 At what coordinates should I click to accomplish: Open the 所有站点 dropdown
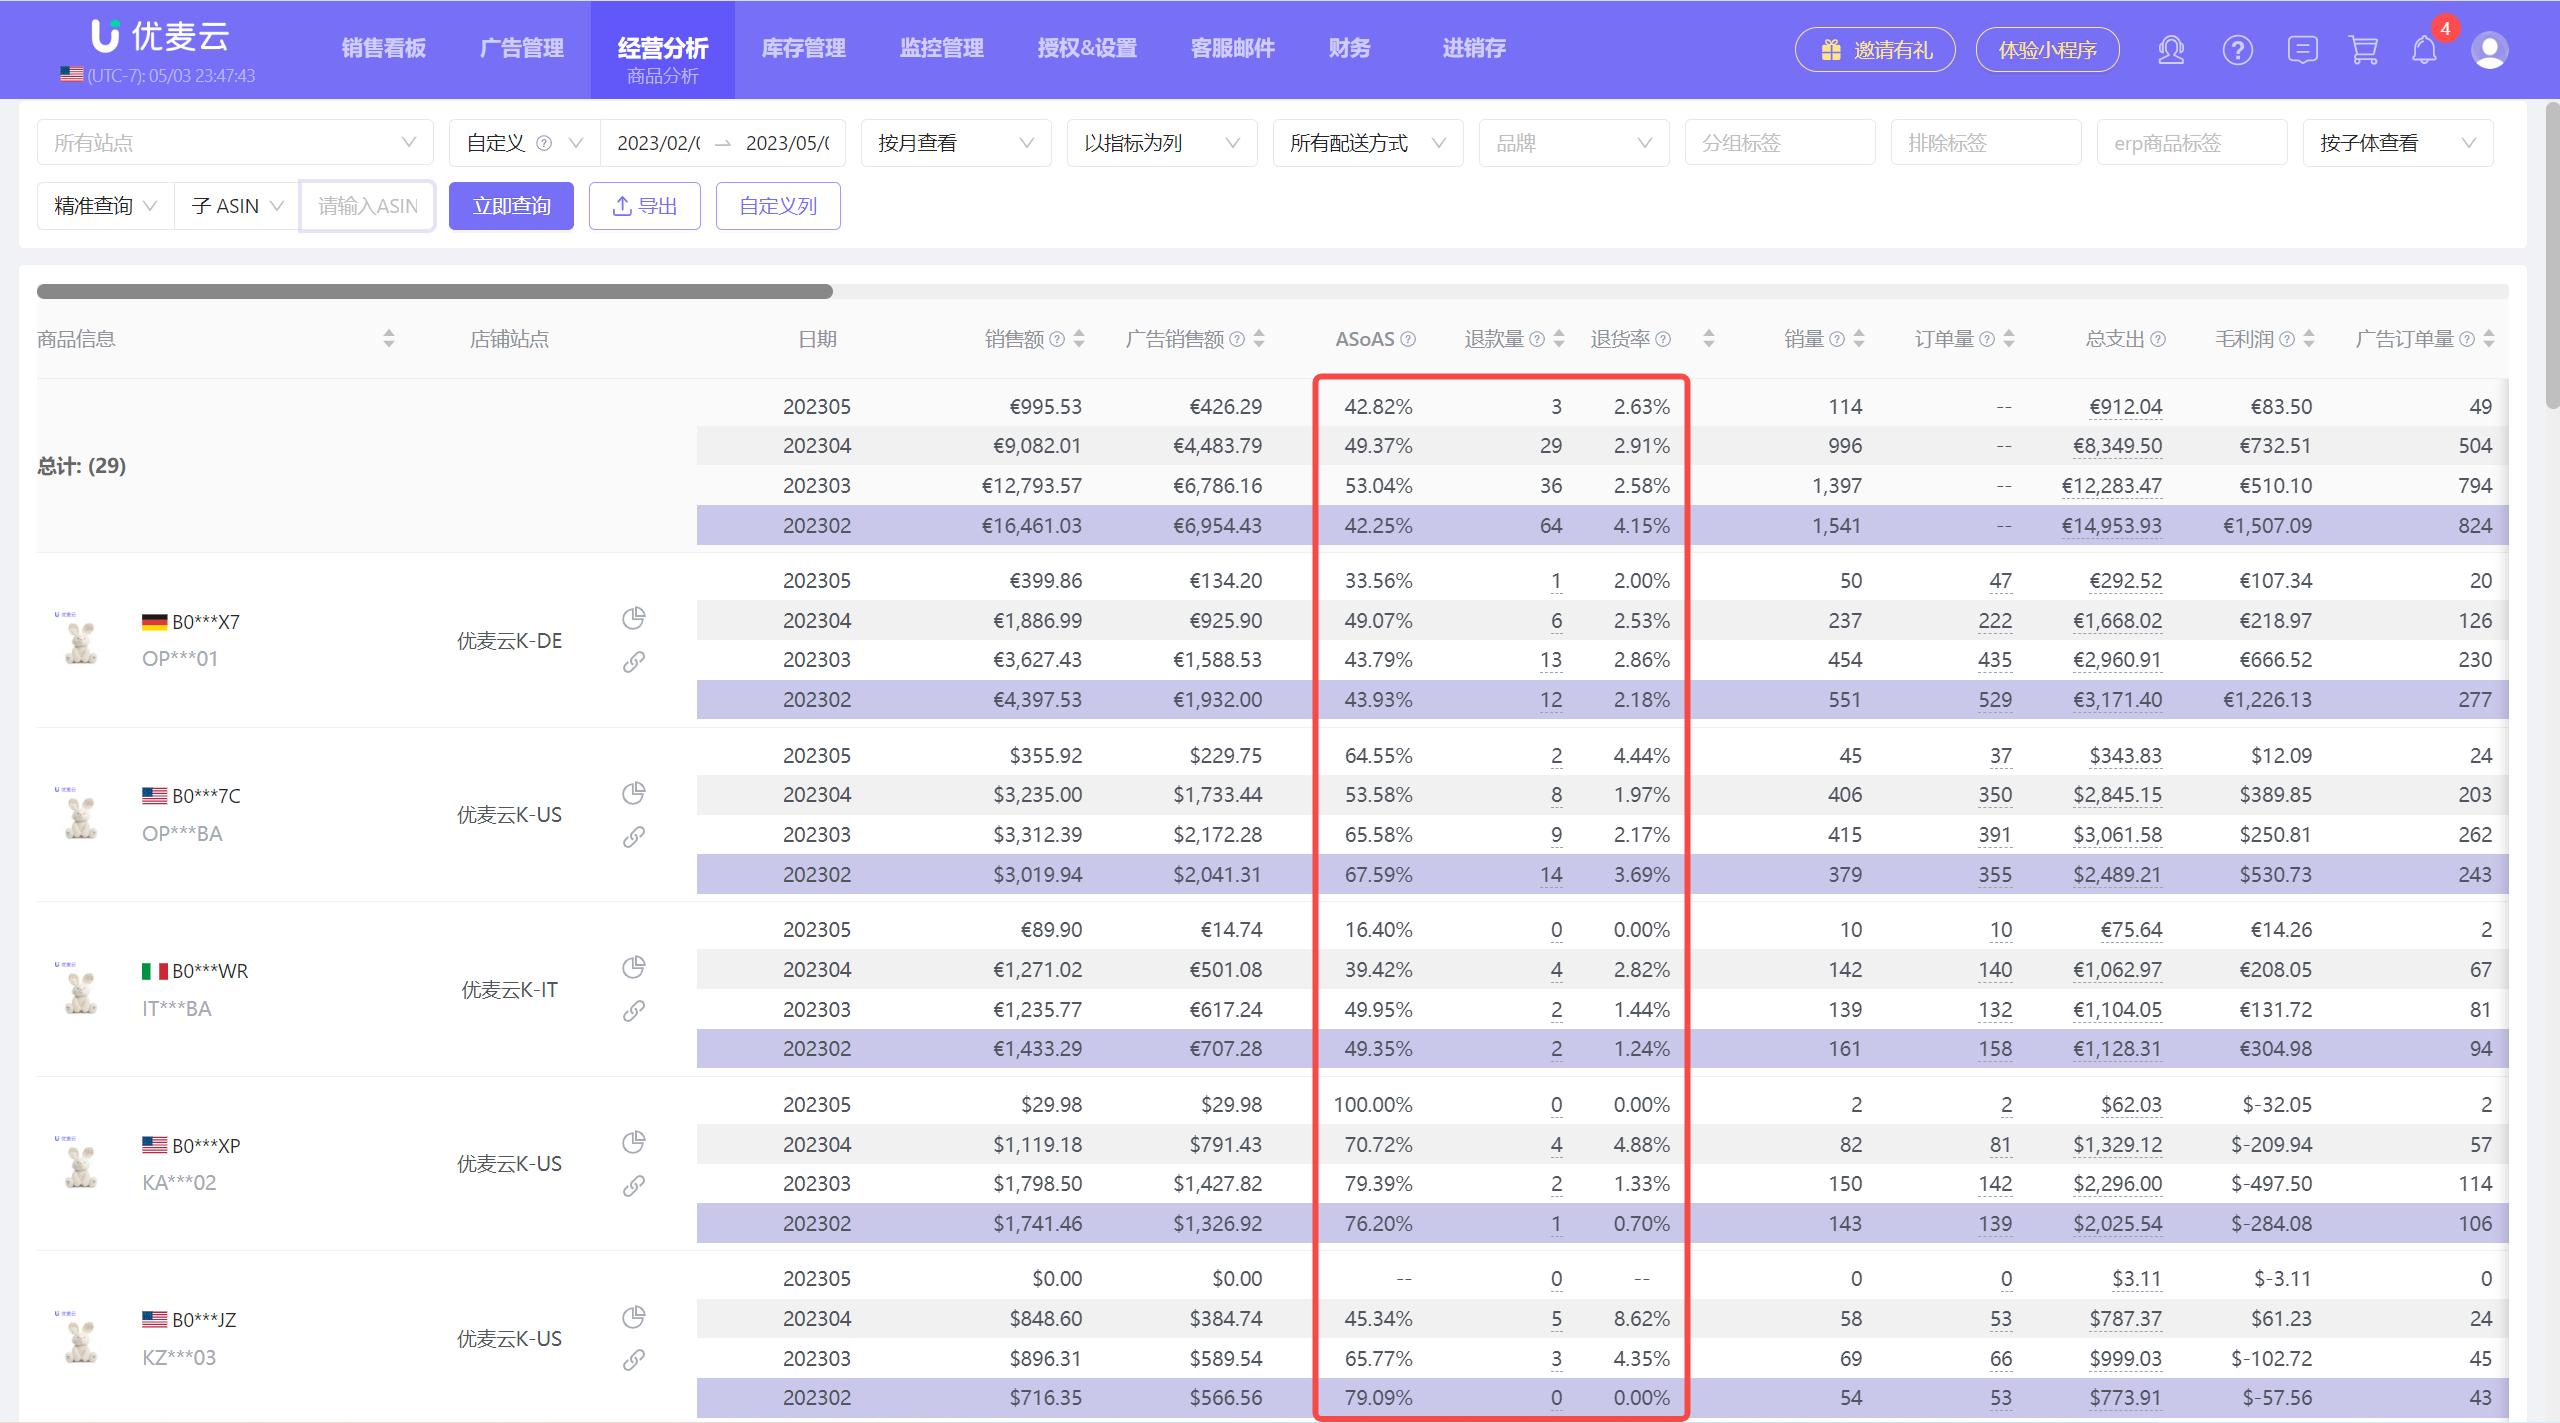[235, 141]
